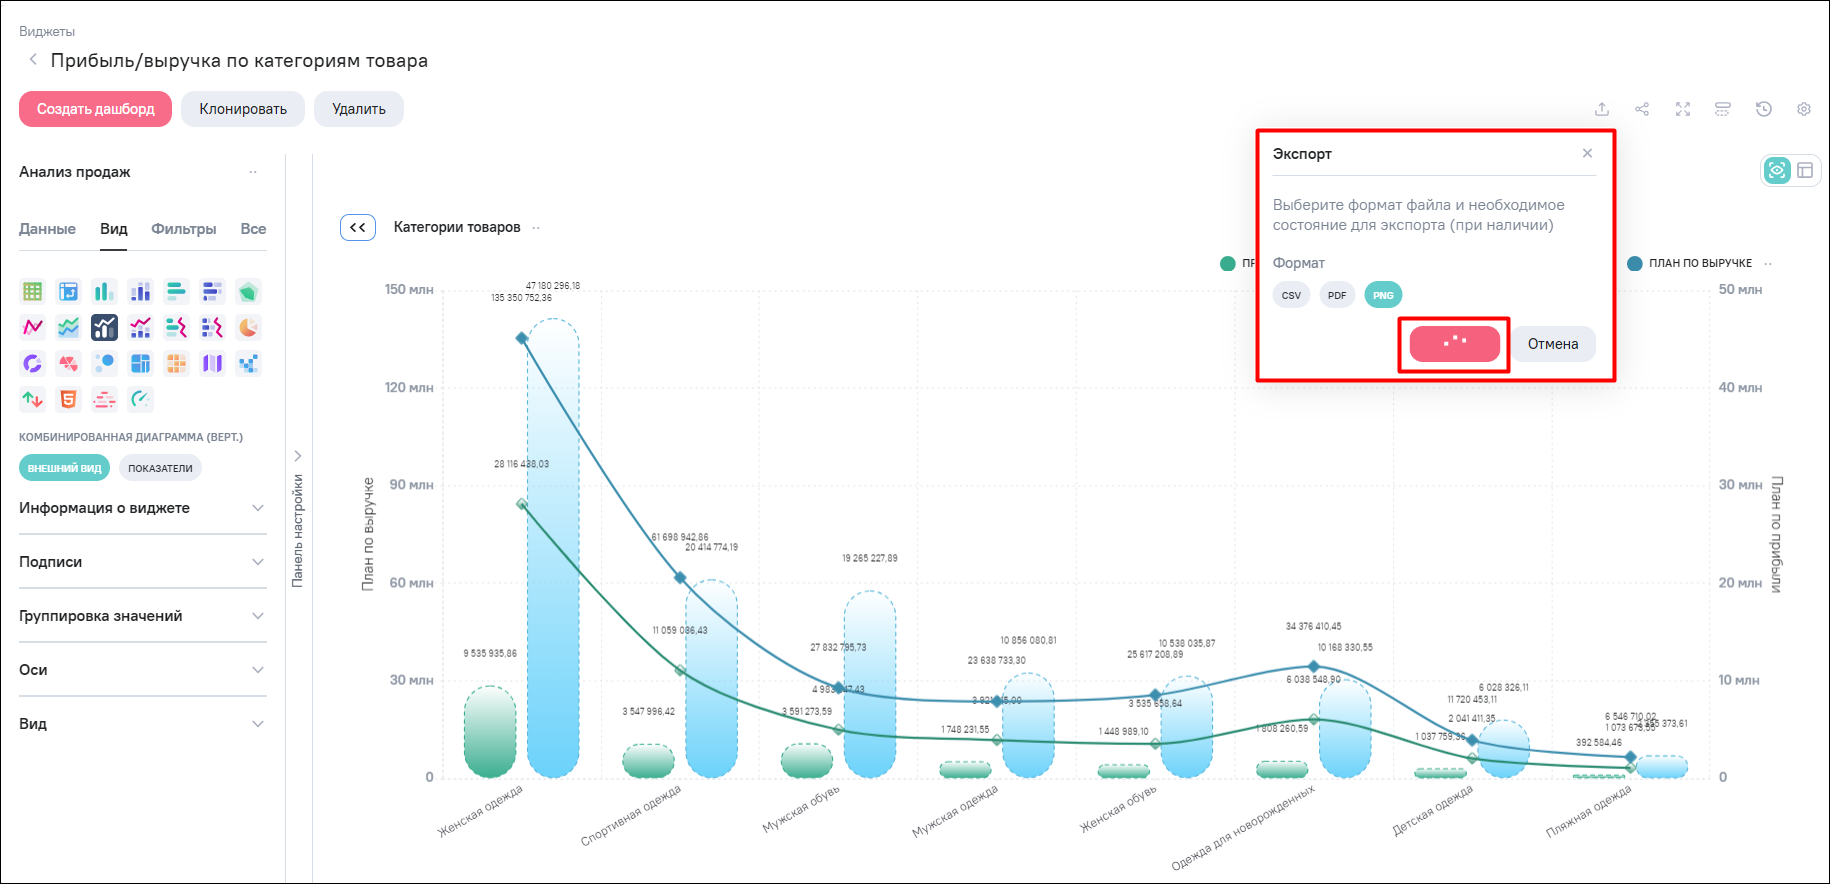Click the Создать дашборд button
The image size is (1830, 884).
pyautogui.click(x=95, y=109)
